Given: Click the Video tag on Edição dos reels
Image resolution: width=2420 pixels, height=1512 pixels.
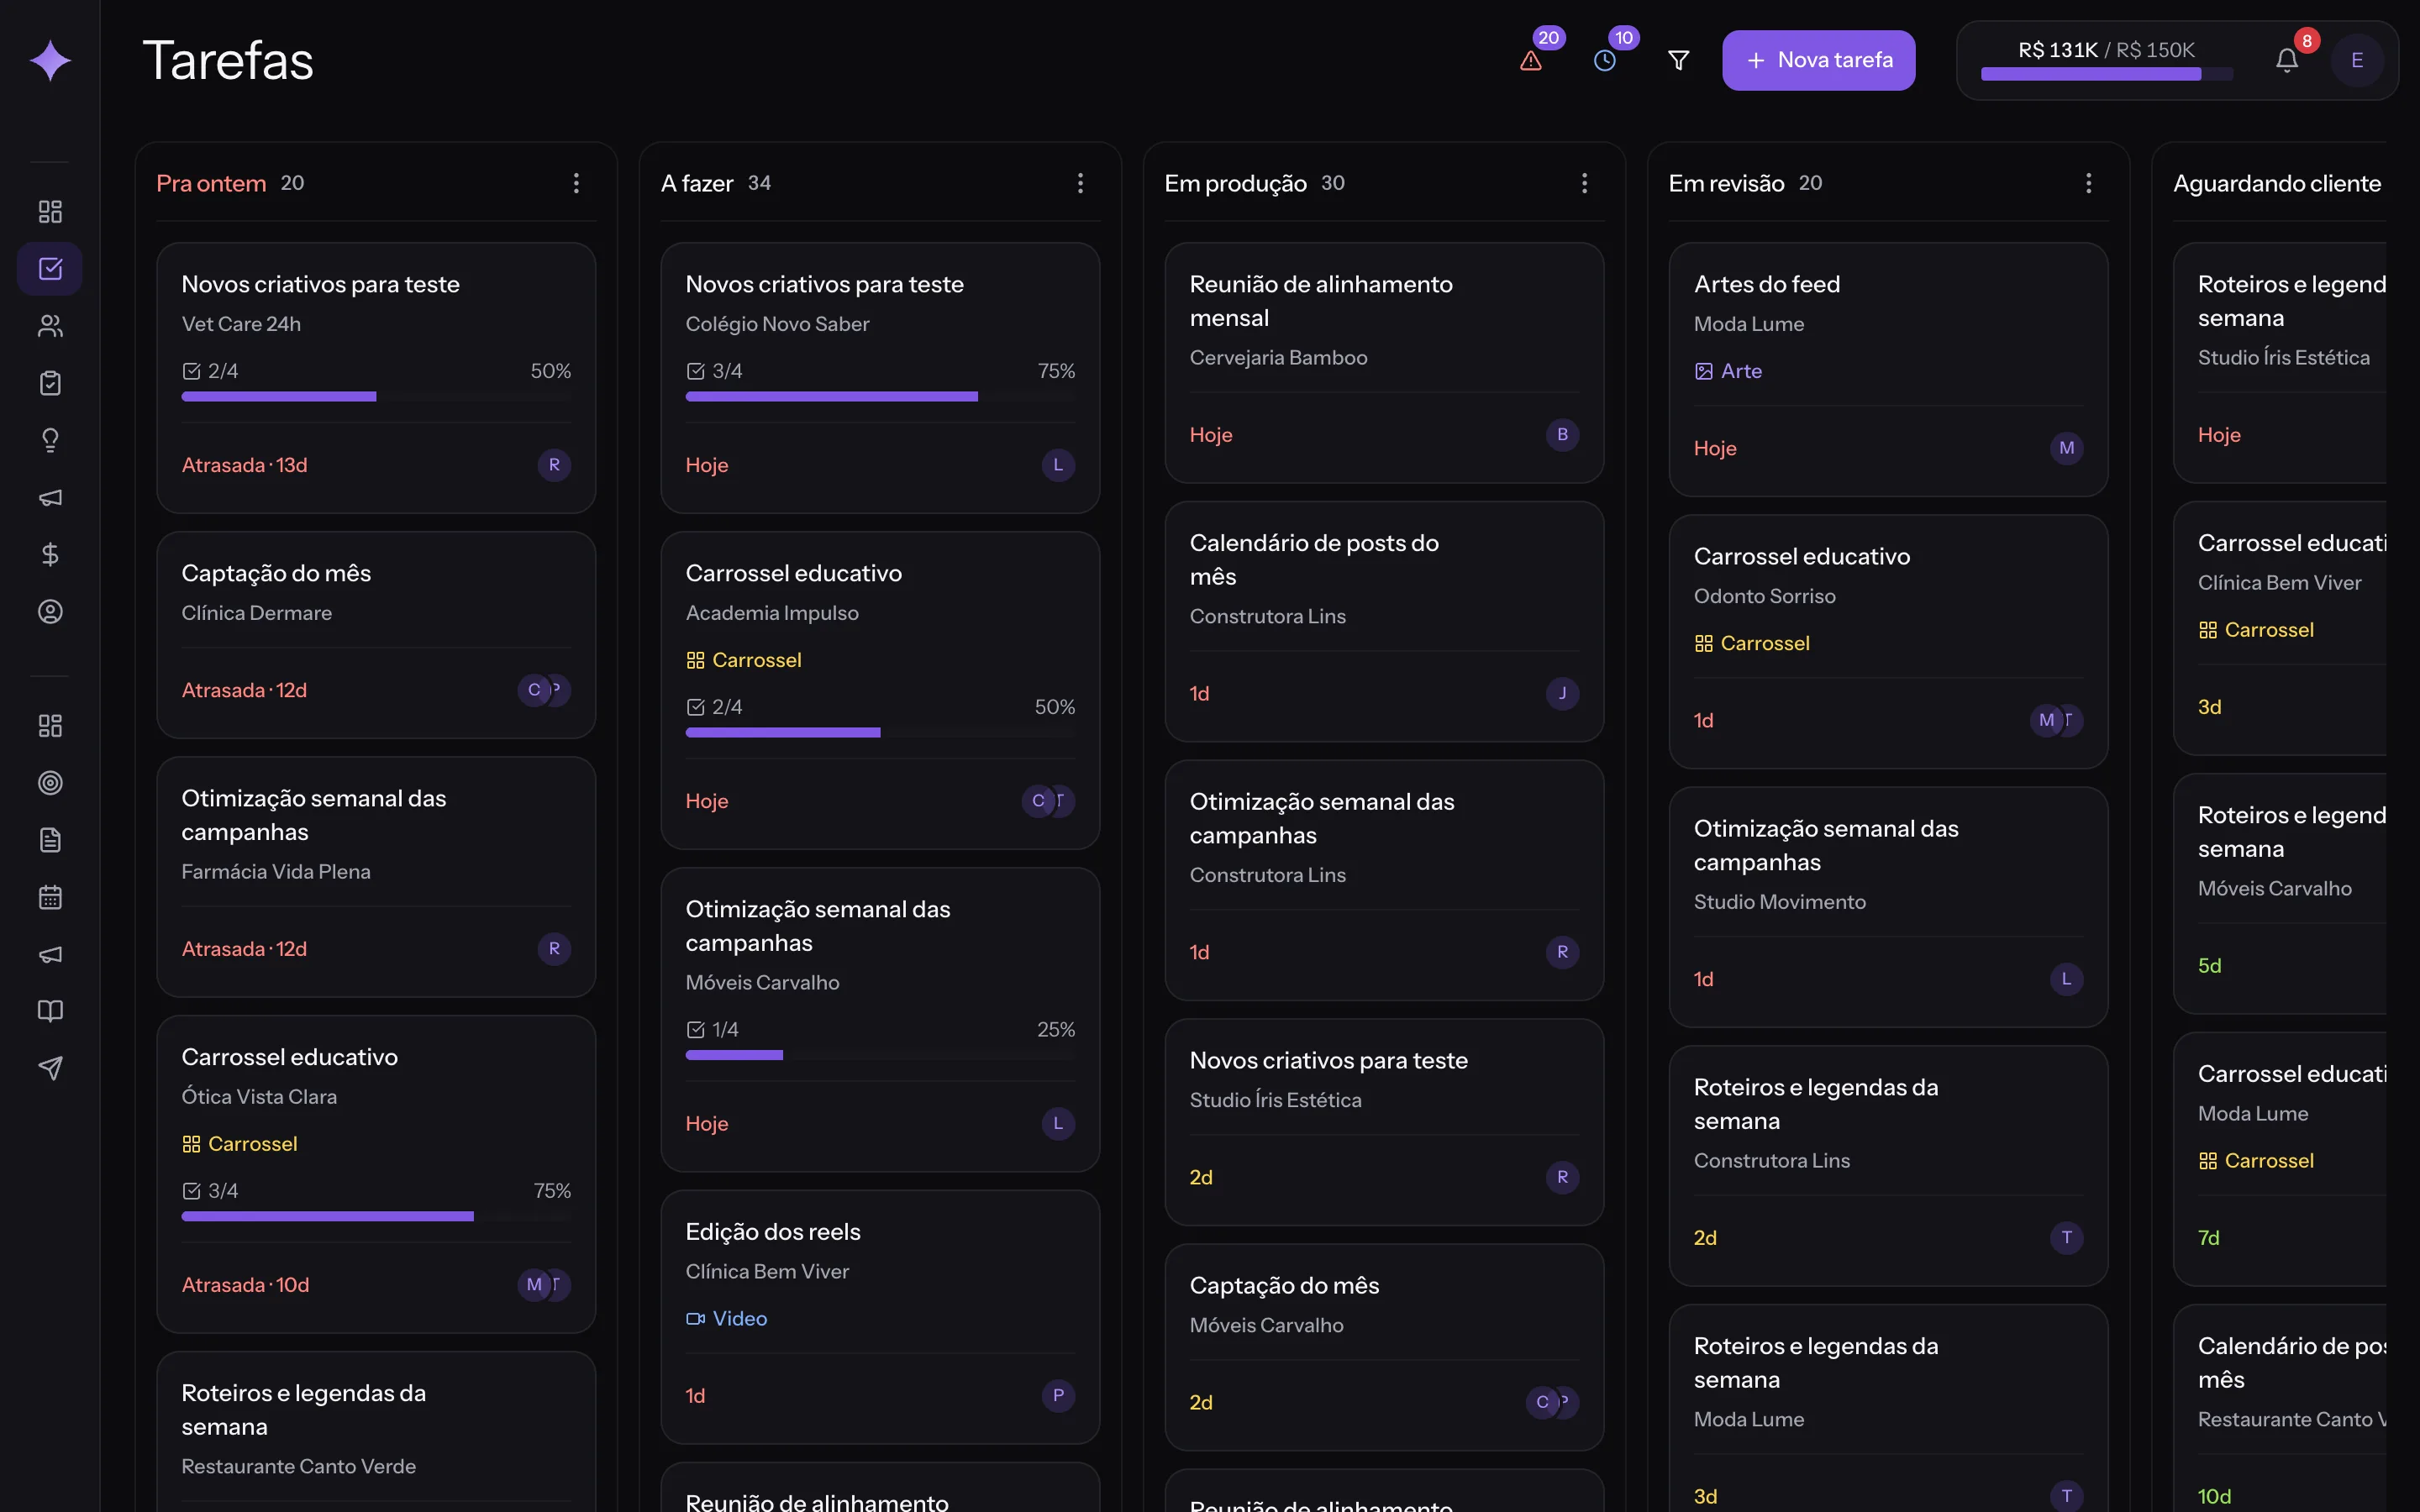Looking at the screenshot, I should pos(727,1318).
